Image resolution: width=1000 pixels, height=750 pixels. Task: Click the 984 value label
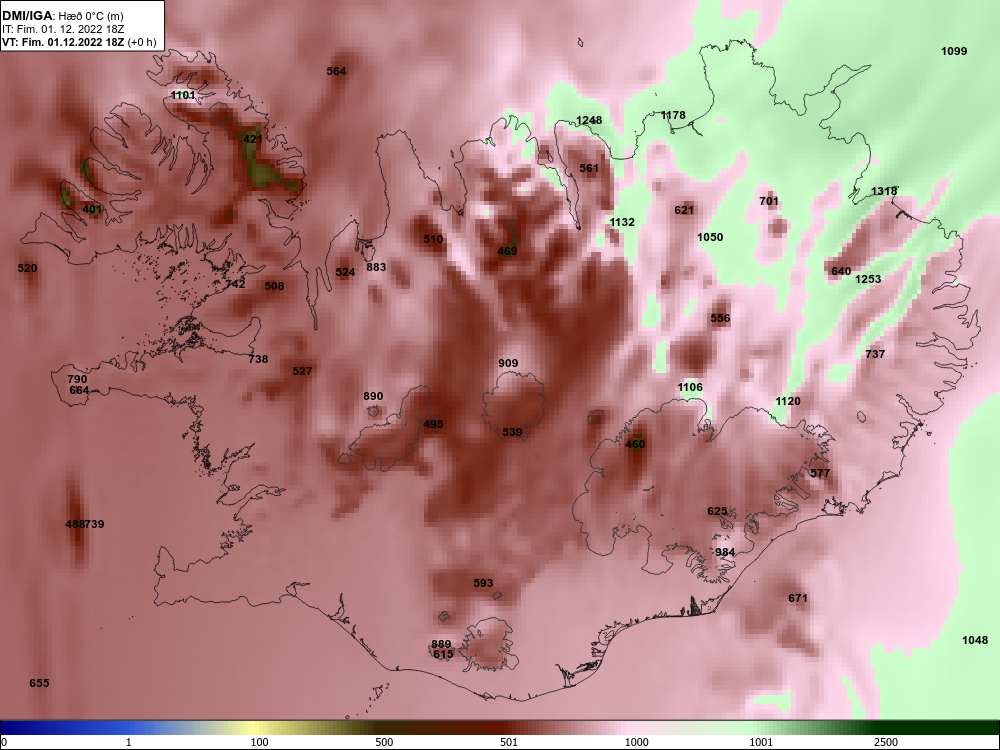(x=725, y=552)
